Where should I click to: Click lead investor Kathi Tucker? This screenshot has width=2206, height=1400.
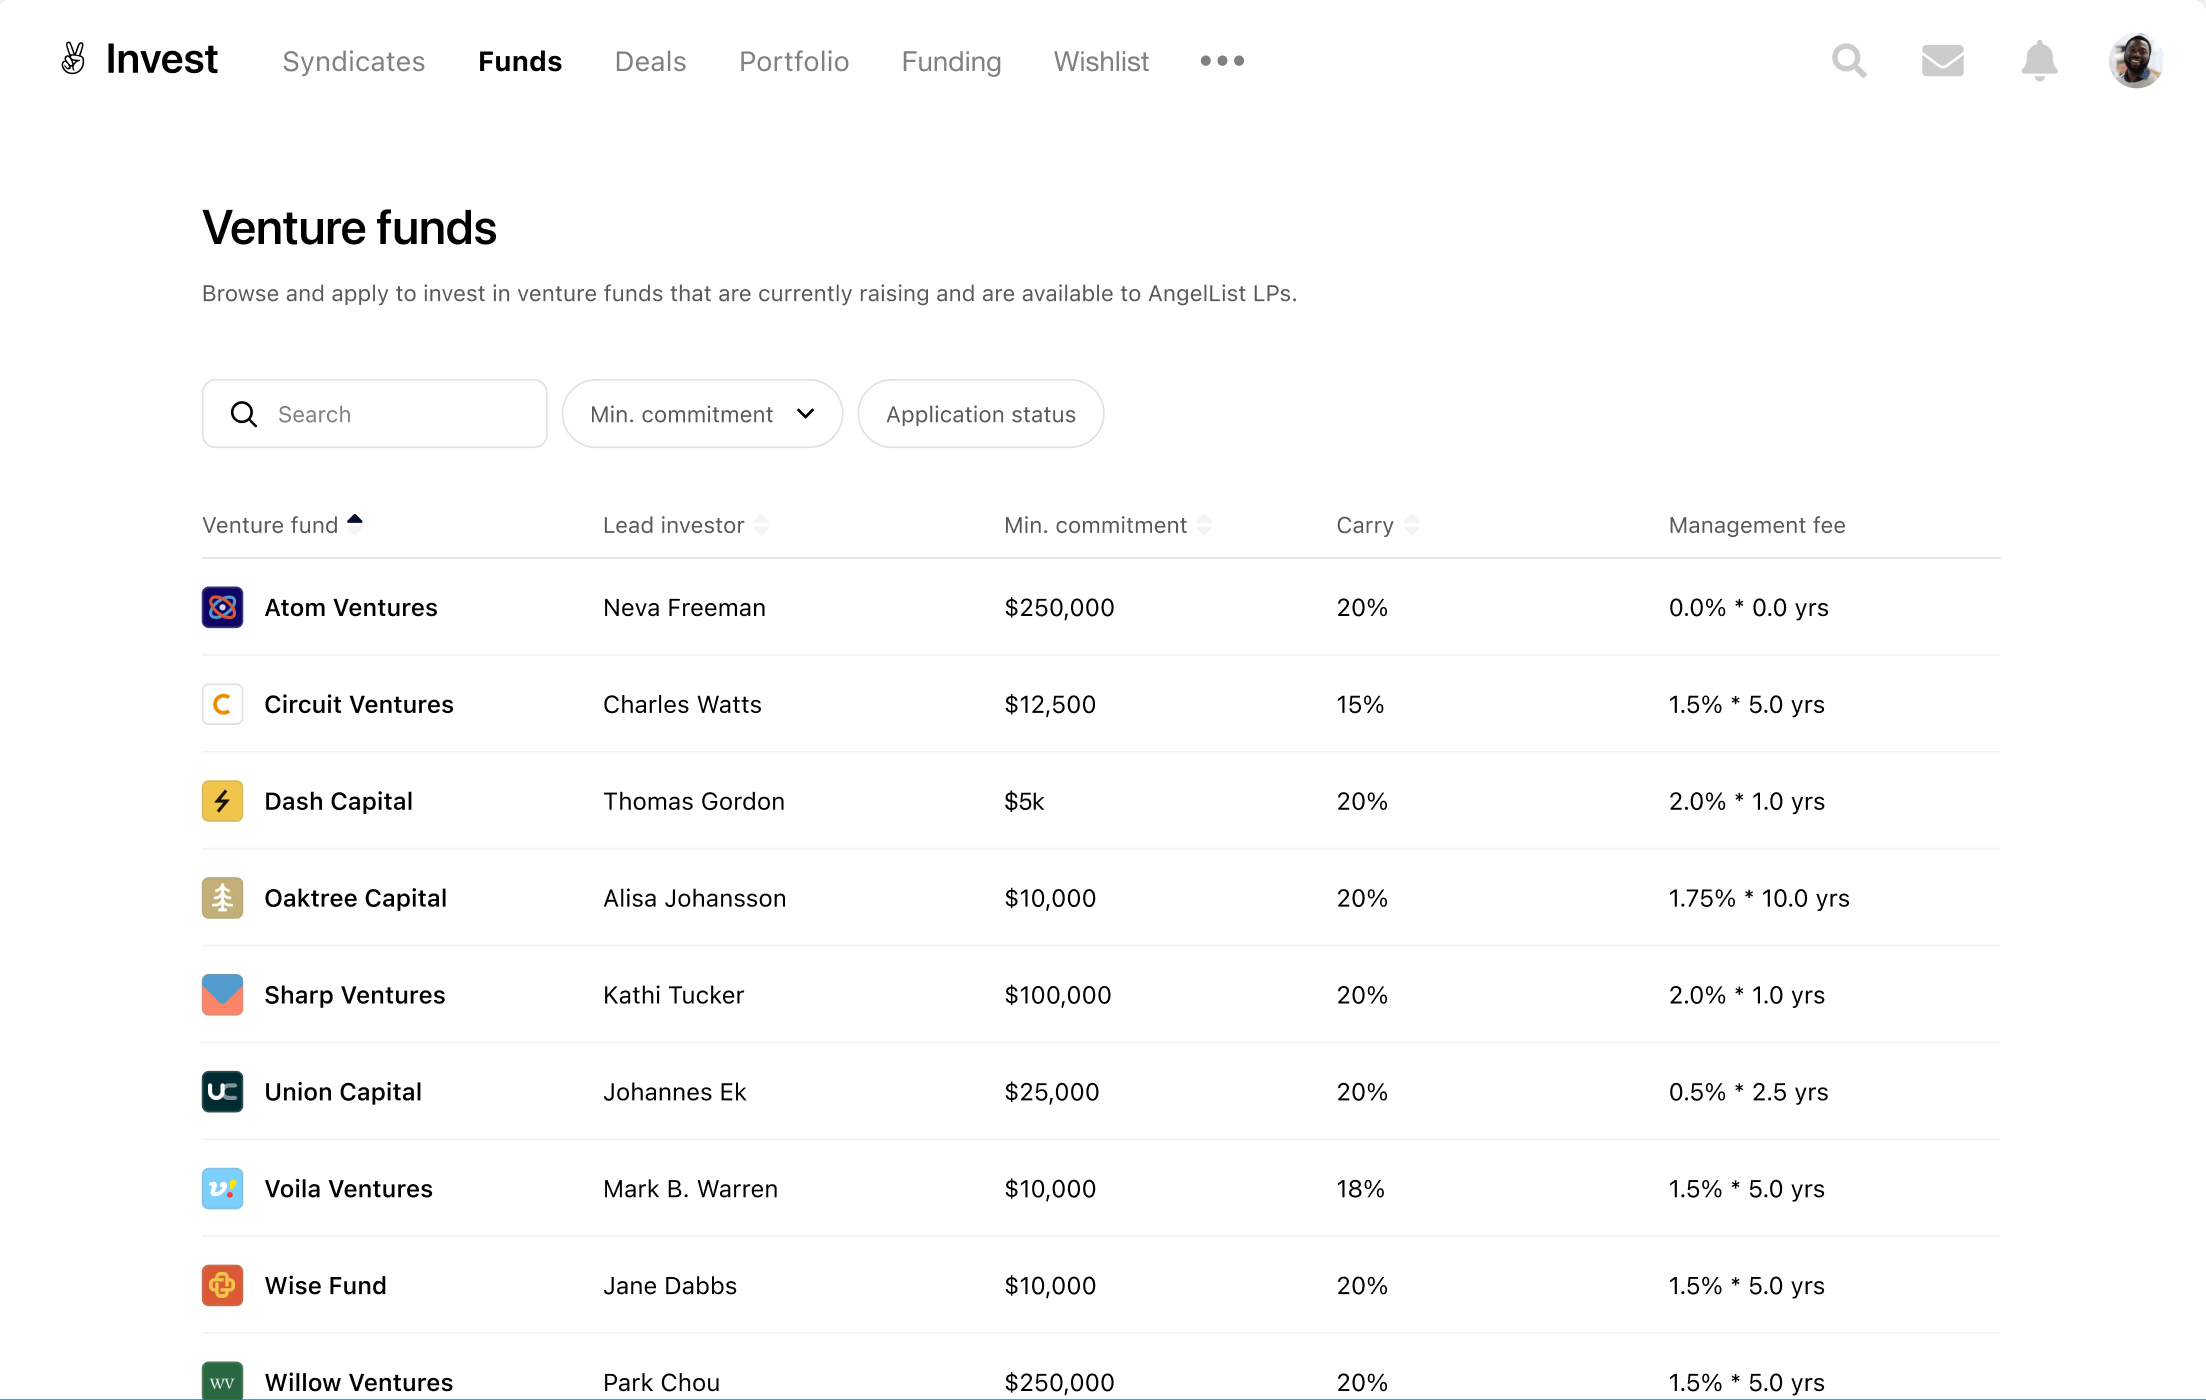(x=673, y=995)
